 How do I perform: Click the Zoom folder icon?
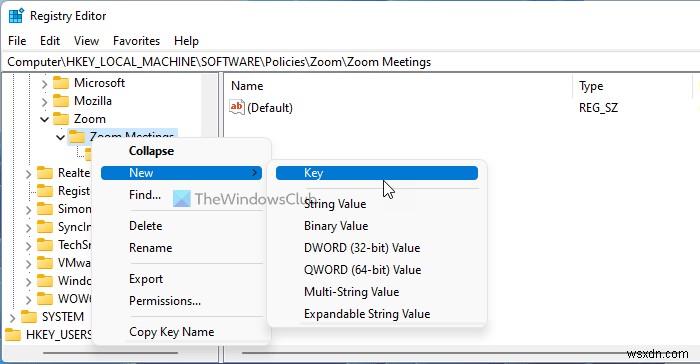[61, 119]
